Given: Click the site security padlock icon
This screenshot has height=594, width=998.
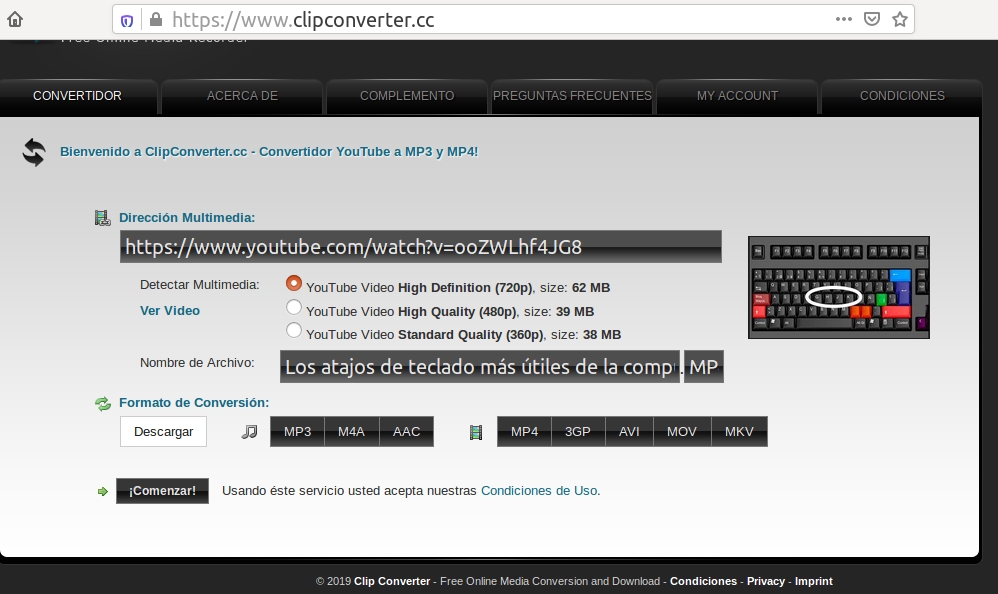Looking at the screenshot, I should 154,20.
